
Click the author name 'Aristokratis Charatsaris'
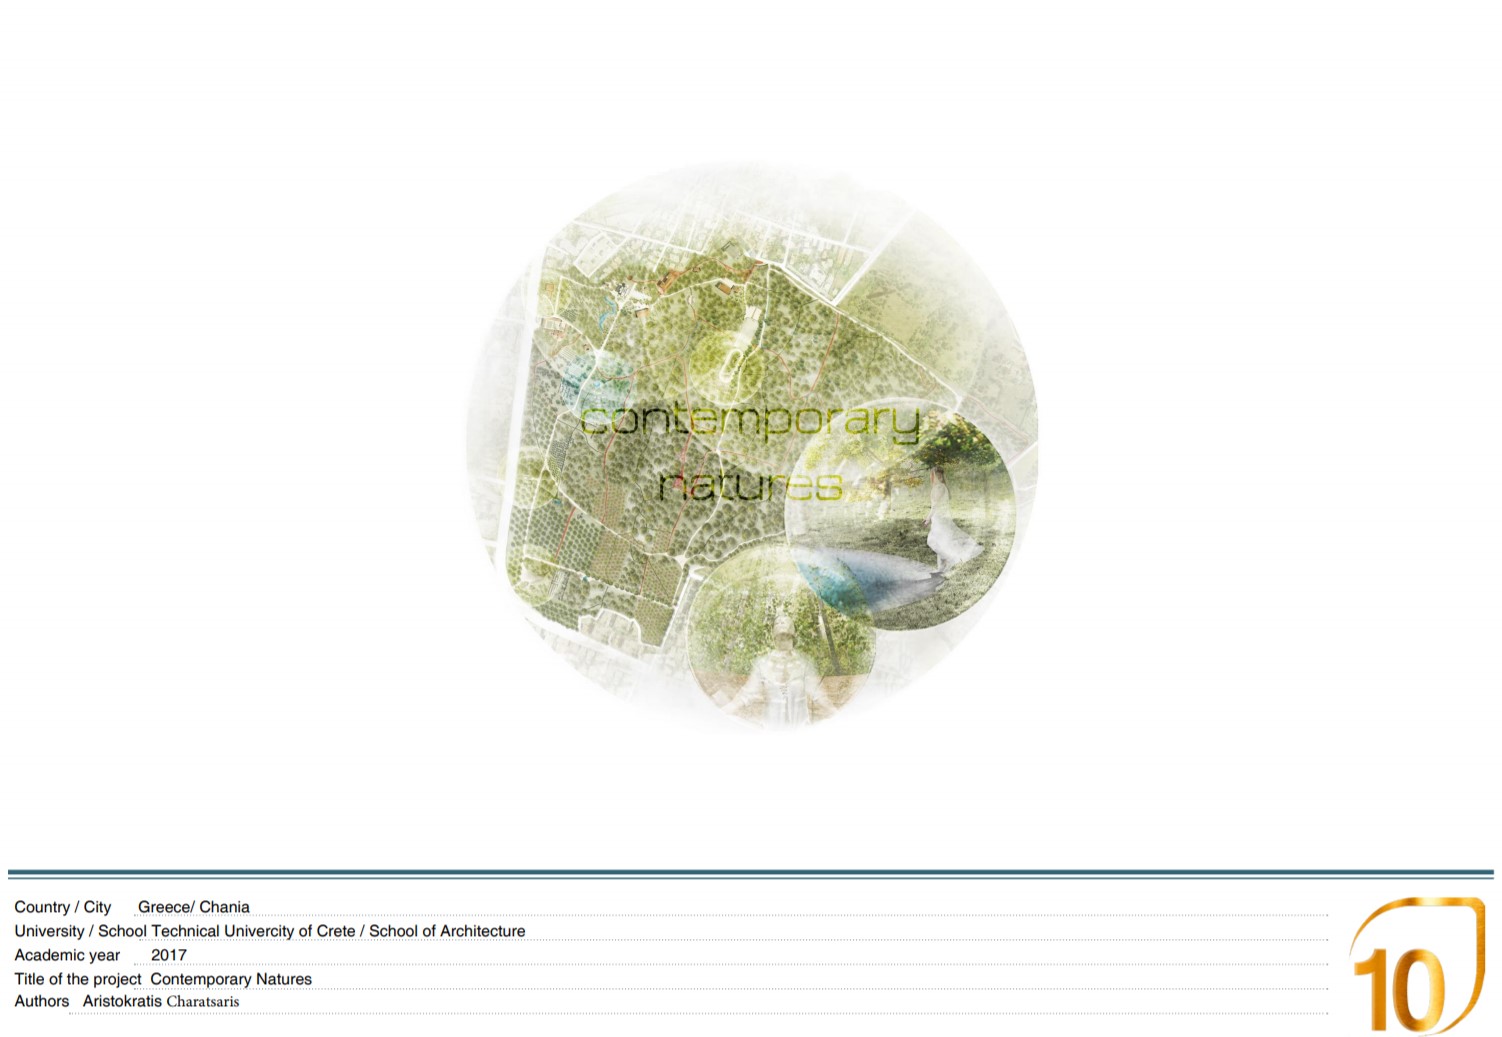tap(161, 1001)
